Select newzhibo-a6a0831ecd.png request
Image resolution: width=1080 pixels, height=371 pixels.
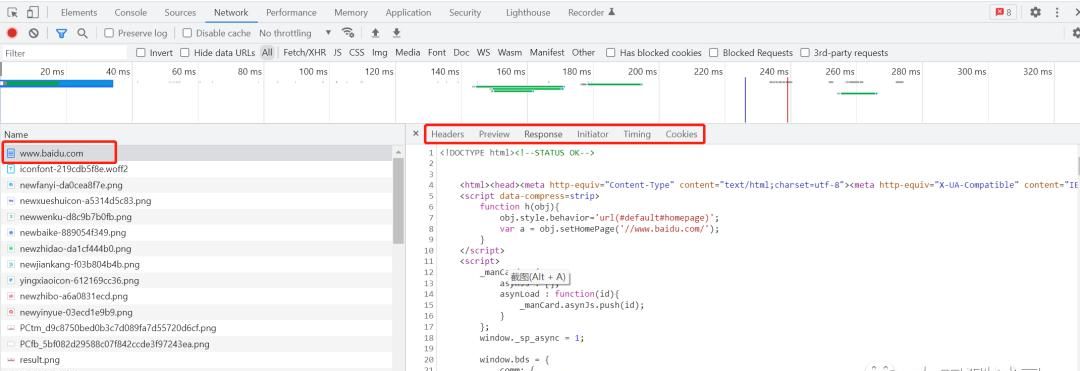tap(196, 296)
